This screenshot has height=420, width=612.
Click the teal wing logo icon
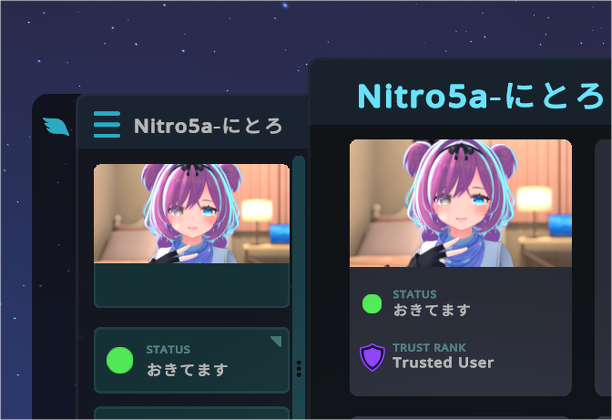pyautogui.click(x=56, y=126)
